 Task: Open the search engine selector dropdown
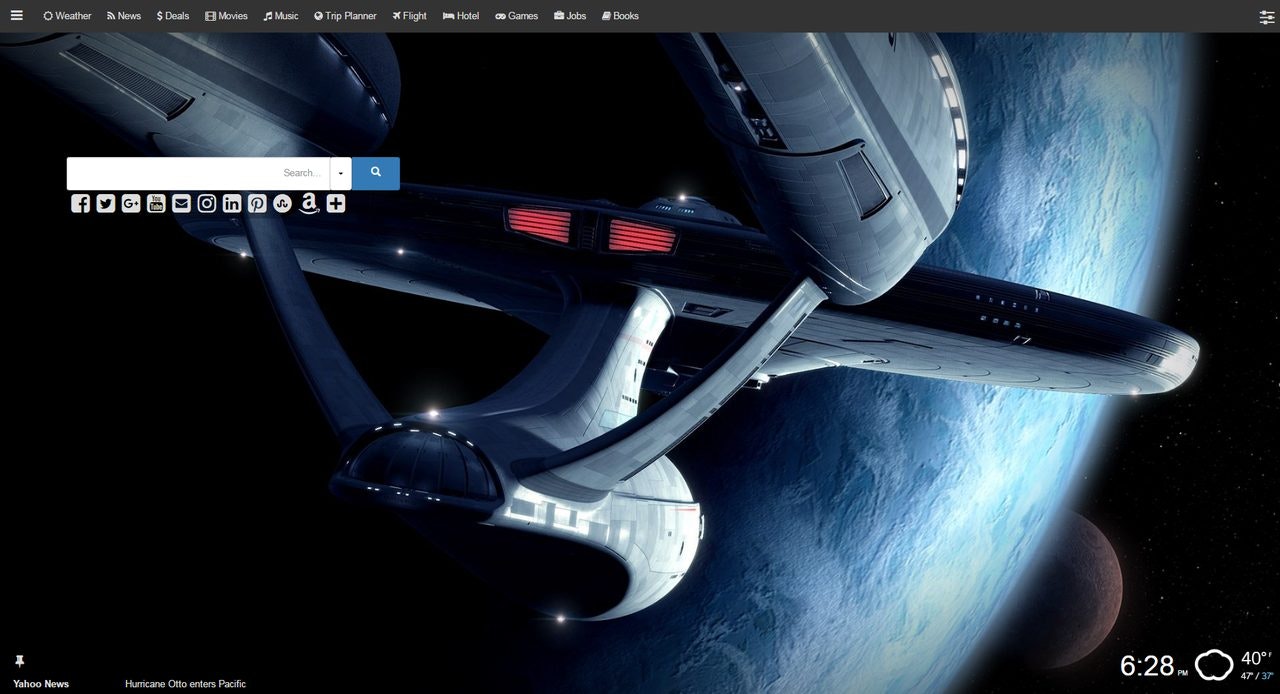click(340, 172)
